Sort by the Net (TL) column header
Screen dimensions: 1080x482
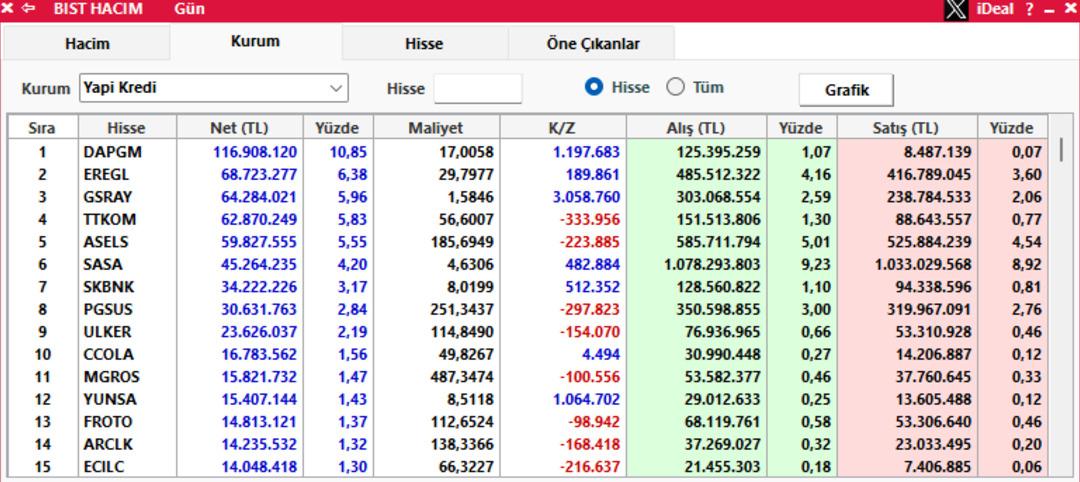tap(240, 128)
